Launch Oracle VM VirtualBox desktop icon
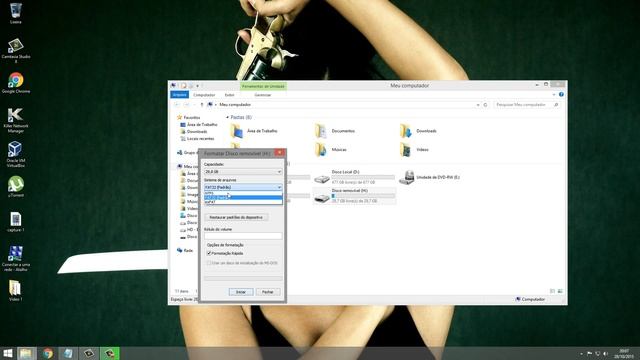640x360 pixels. [x=16, y=154]
